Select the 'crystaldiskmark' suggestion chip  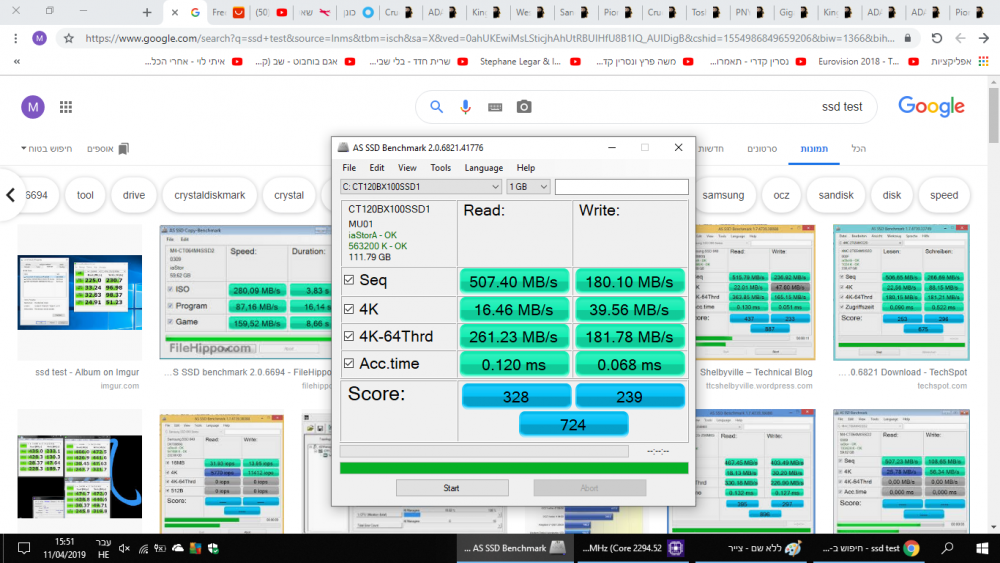(x=210, y=195)
